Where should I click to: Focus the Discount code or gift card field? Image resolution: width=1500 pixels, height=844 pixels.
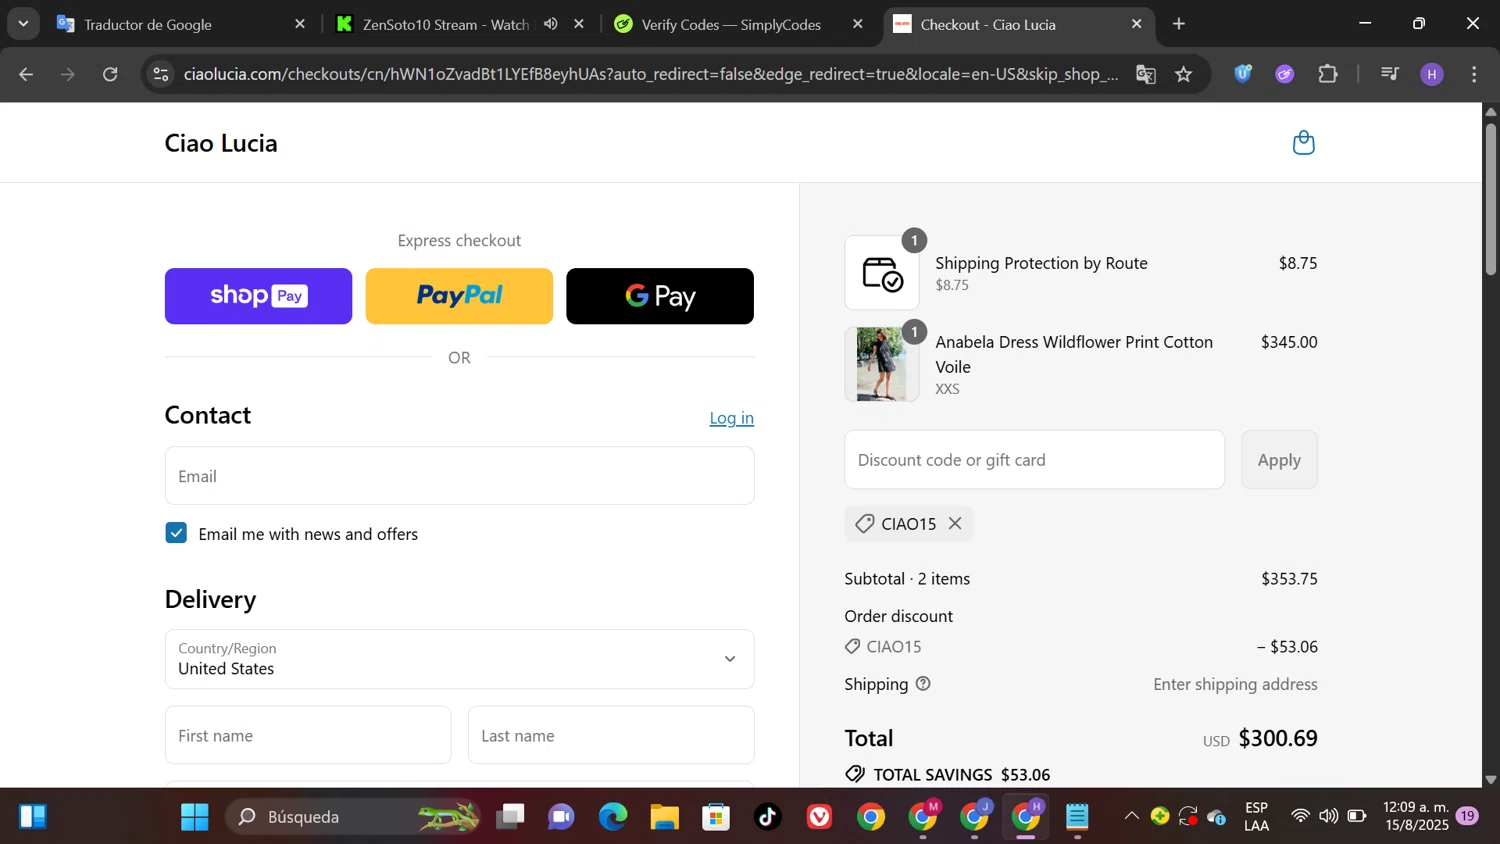tap(1034, 460)
